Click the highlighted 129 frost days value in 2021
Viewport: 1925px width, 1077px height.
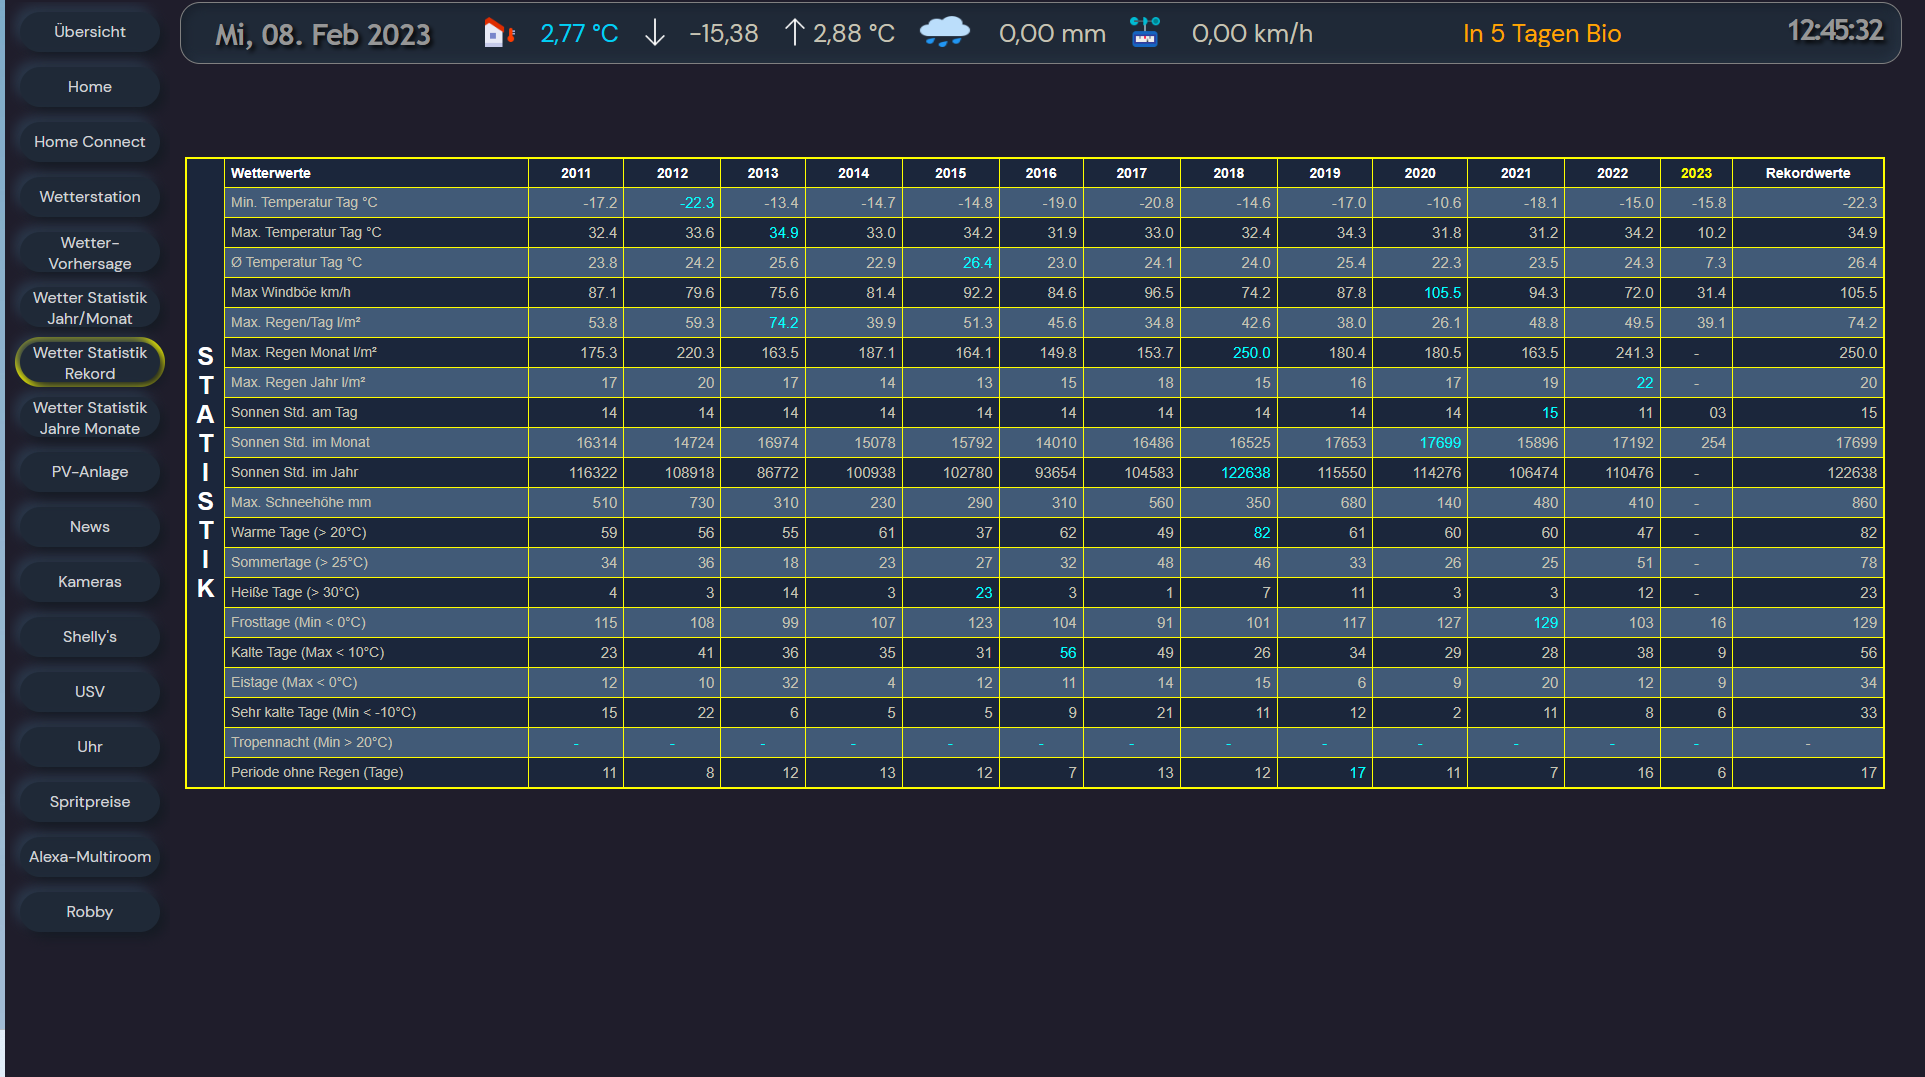(x=1545, y=622)
